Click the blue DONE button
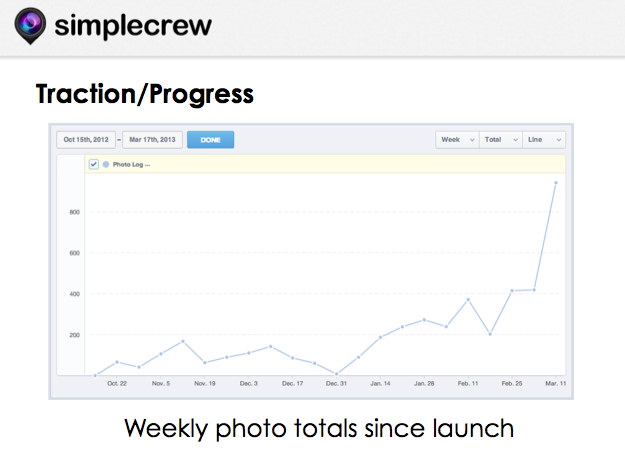Image resolution: width=625 pixels, height=468 pixels. coord(210,140)
